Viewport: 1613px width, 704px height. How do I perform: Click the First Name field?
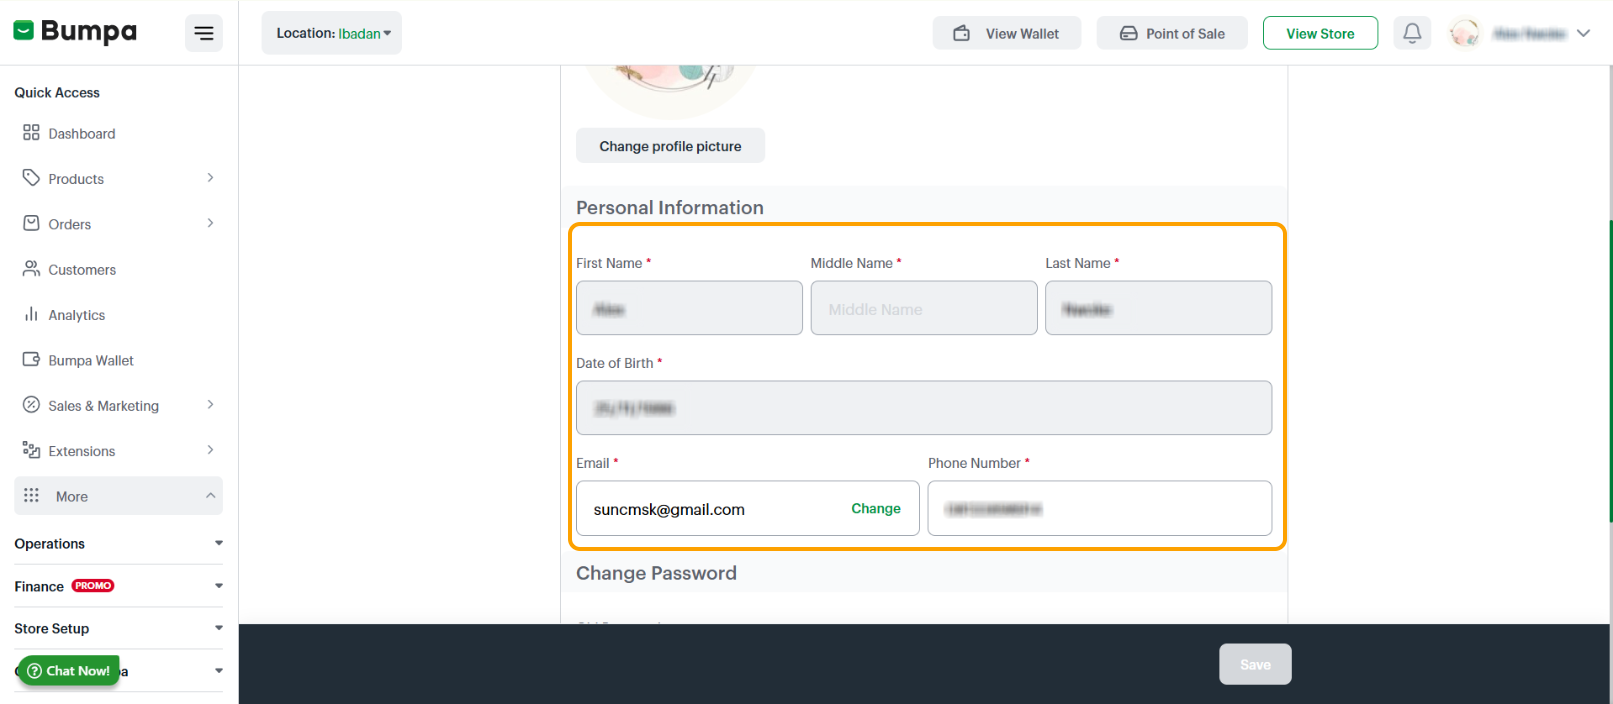[689, 308]
